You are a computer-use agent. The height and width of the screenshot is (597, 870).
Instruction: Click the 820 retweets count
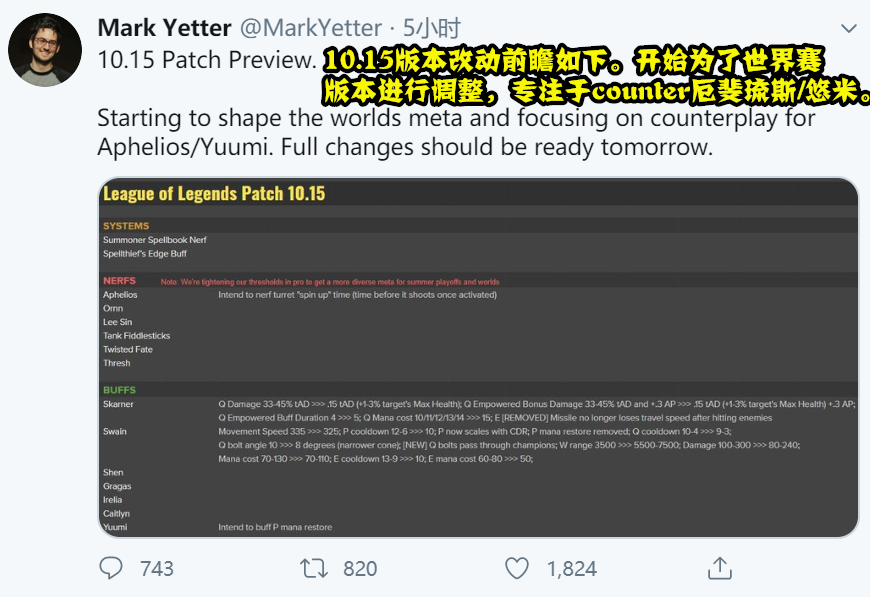tap(360, 569)
